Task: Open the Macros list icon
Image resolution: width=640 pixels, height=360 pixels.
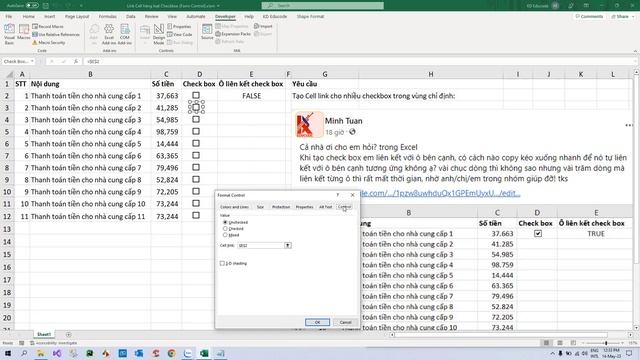Action: [x=24, y=33]
